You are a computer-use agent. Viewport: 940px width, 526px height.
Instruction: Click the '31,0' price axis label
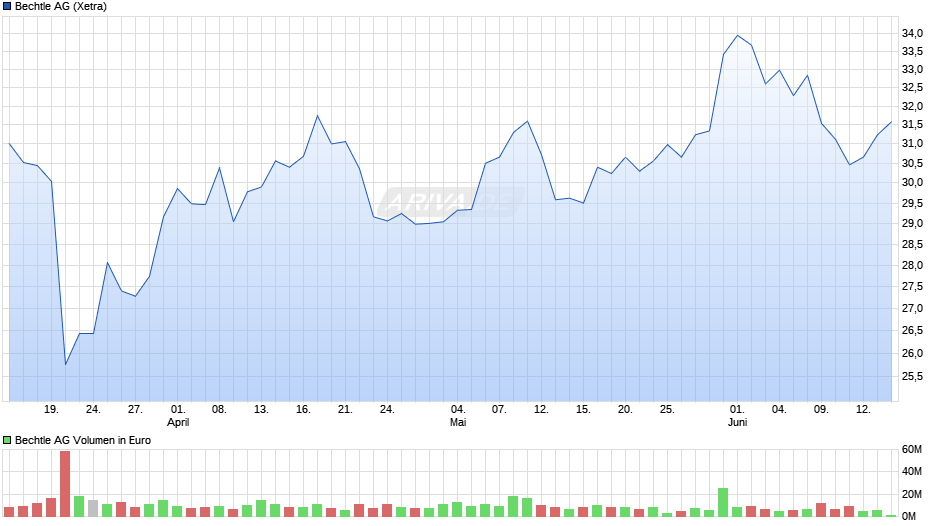912,143
